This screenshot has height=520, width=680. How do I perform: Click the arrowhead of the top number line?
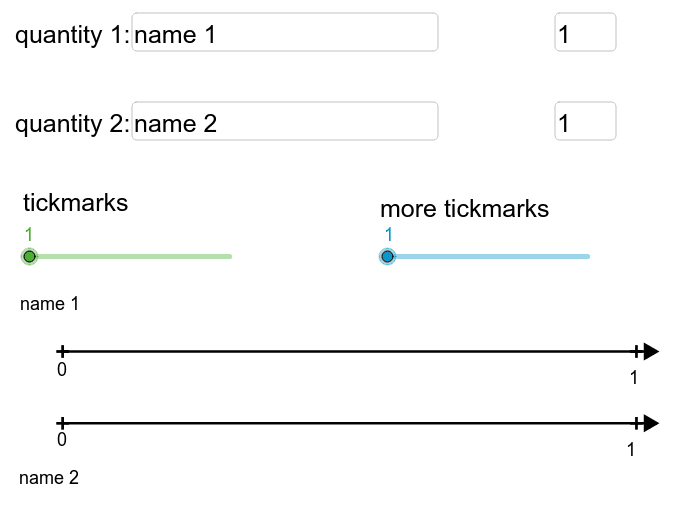point(651,351)
